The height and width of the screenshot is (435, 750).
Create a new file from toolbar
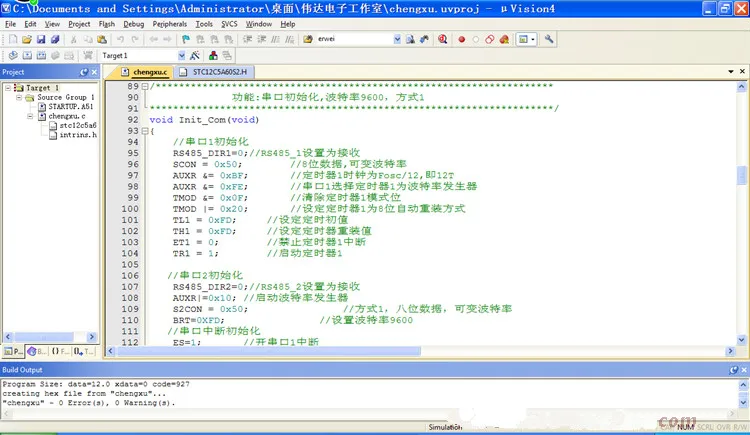(13, 39)
